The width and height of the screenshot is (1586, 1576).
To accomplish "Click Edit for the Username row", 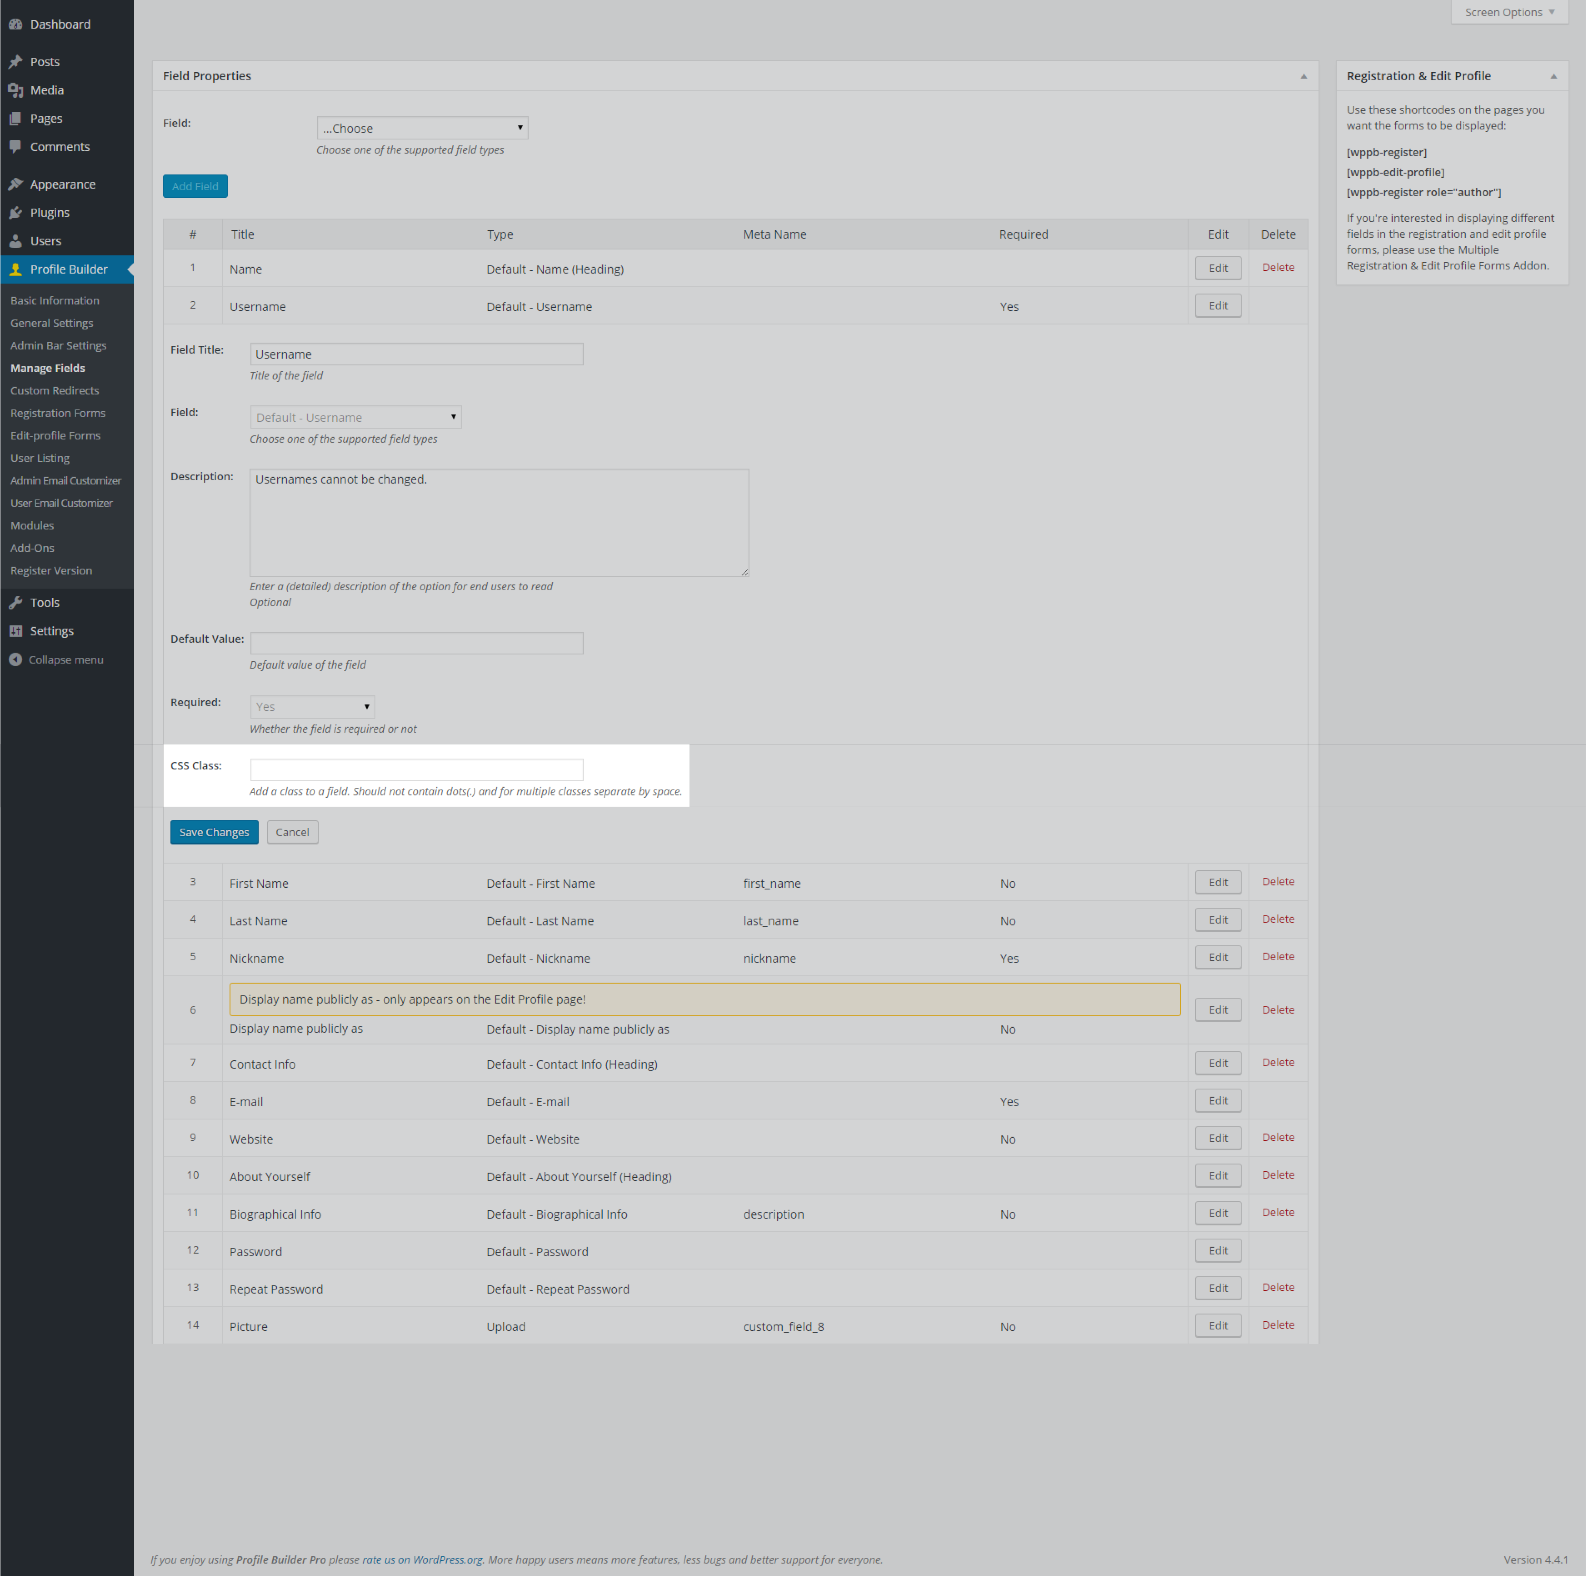I will coord(1218,306).
